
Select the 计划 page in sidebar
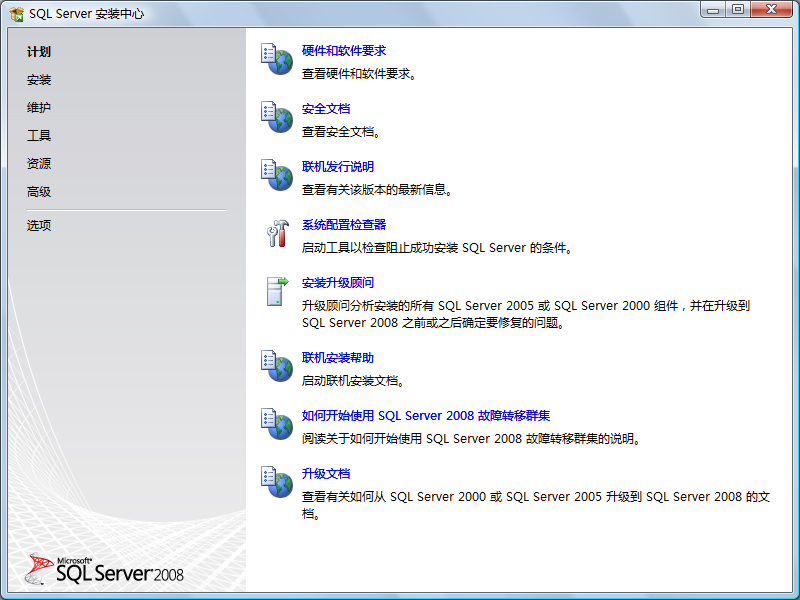pos(39,52)
